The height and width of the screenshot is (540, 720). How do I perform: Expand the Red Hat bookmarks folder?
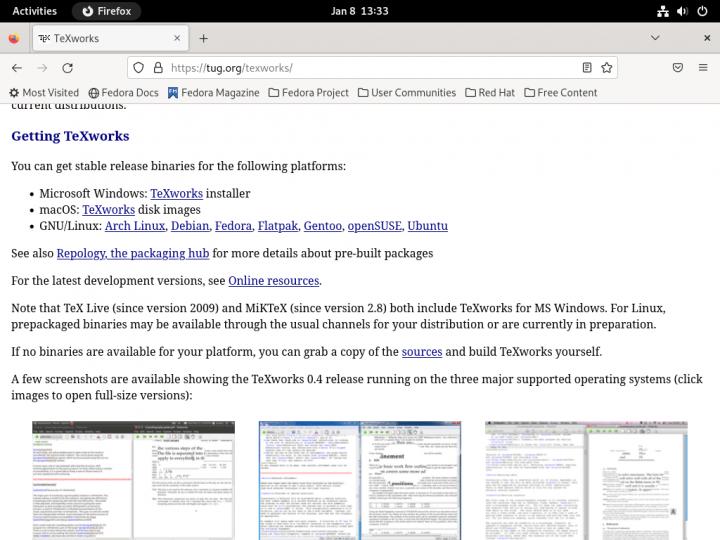[489, 93]
